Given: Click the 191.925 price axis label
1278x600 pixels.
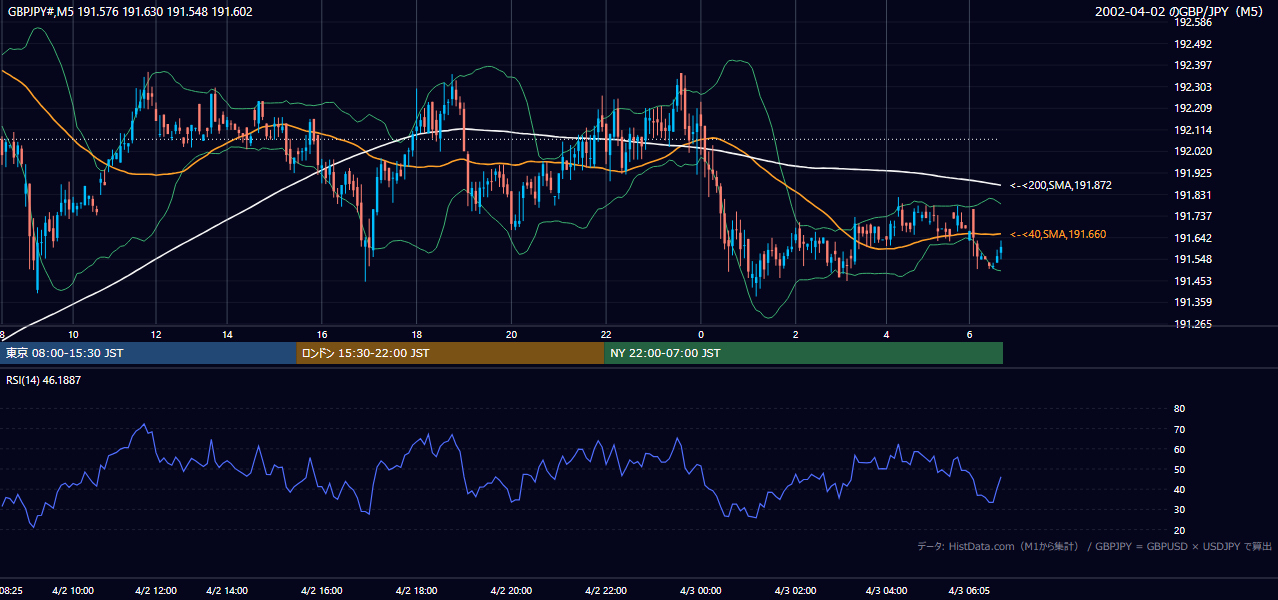Looking at the screenshot, I should tap(1192, 173).
